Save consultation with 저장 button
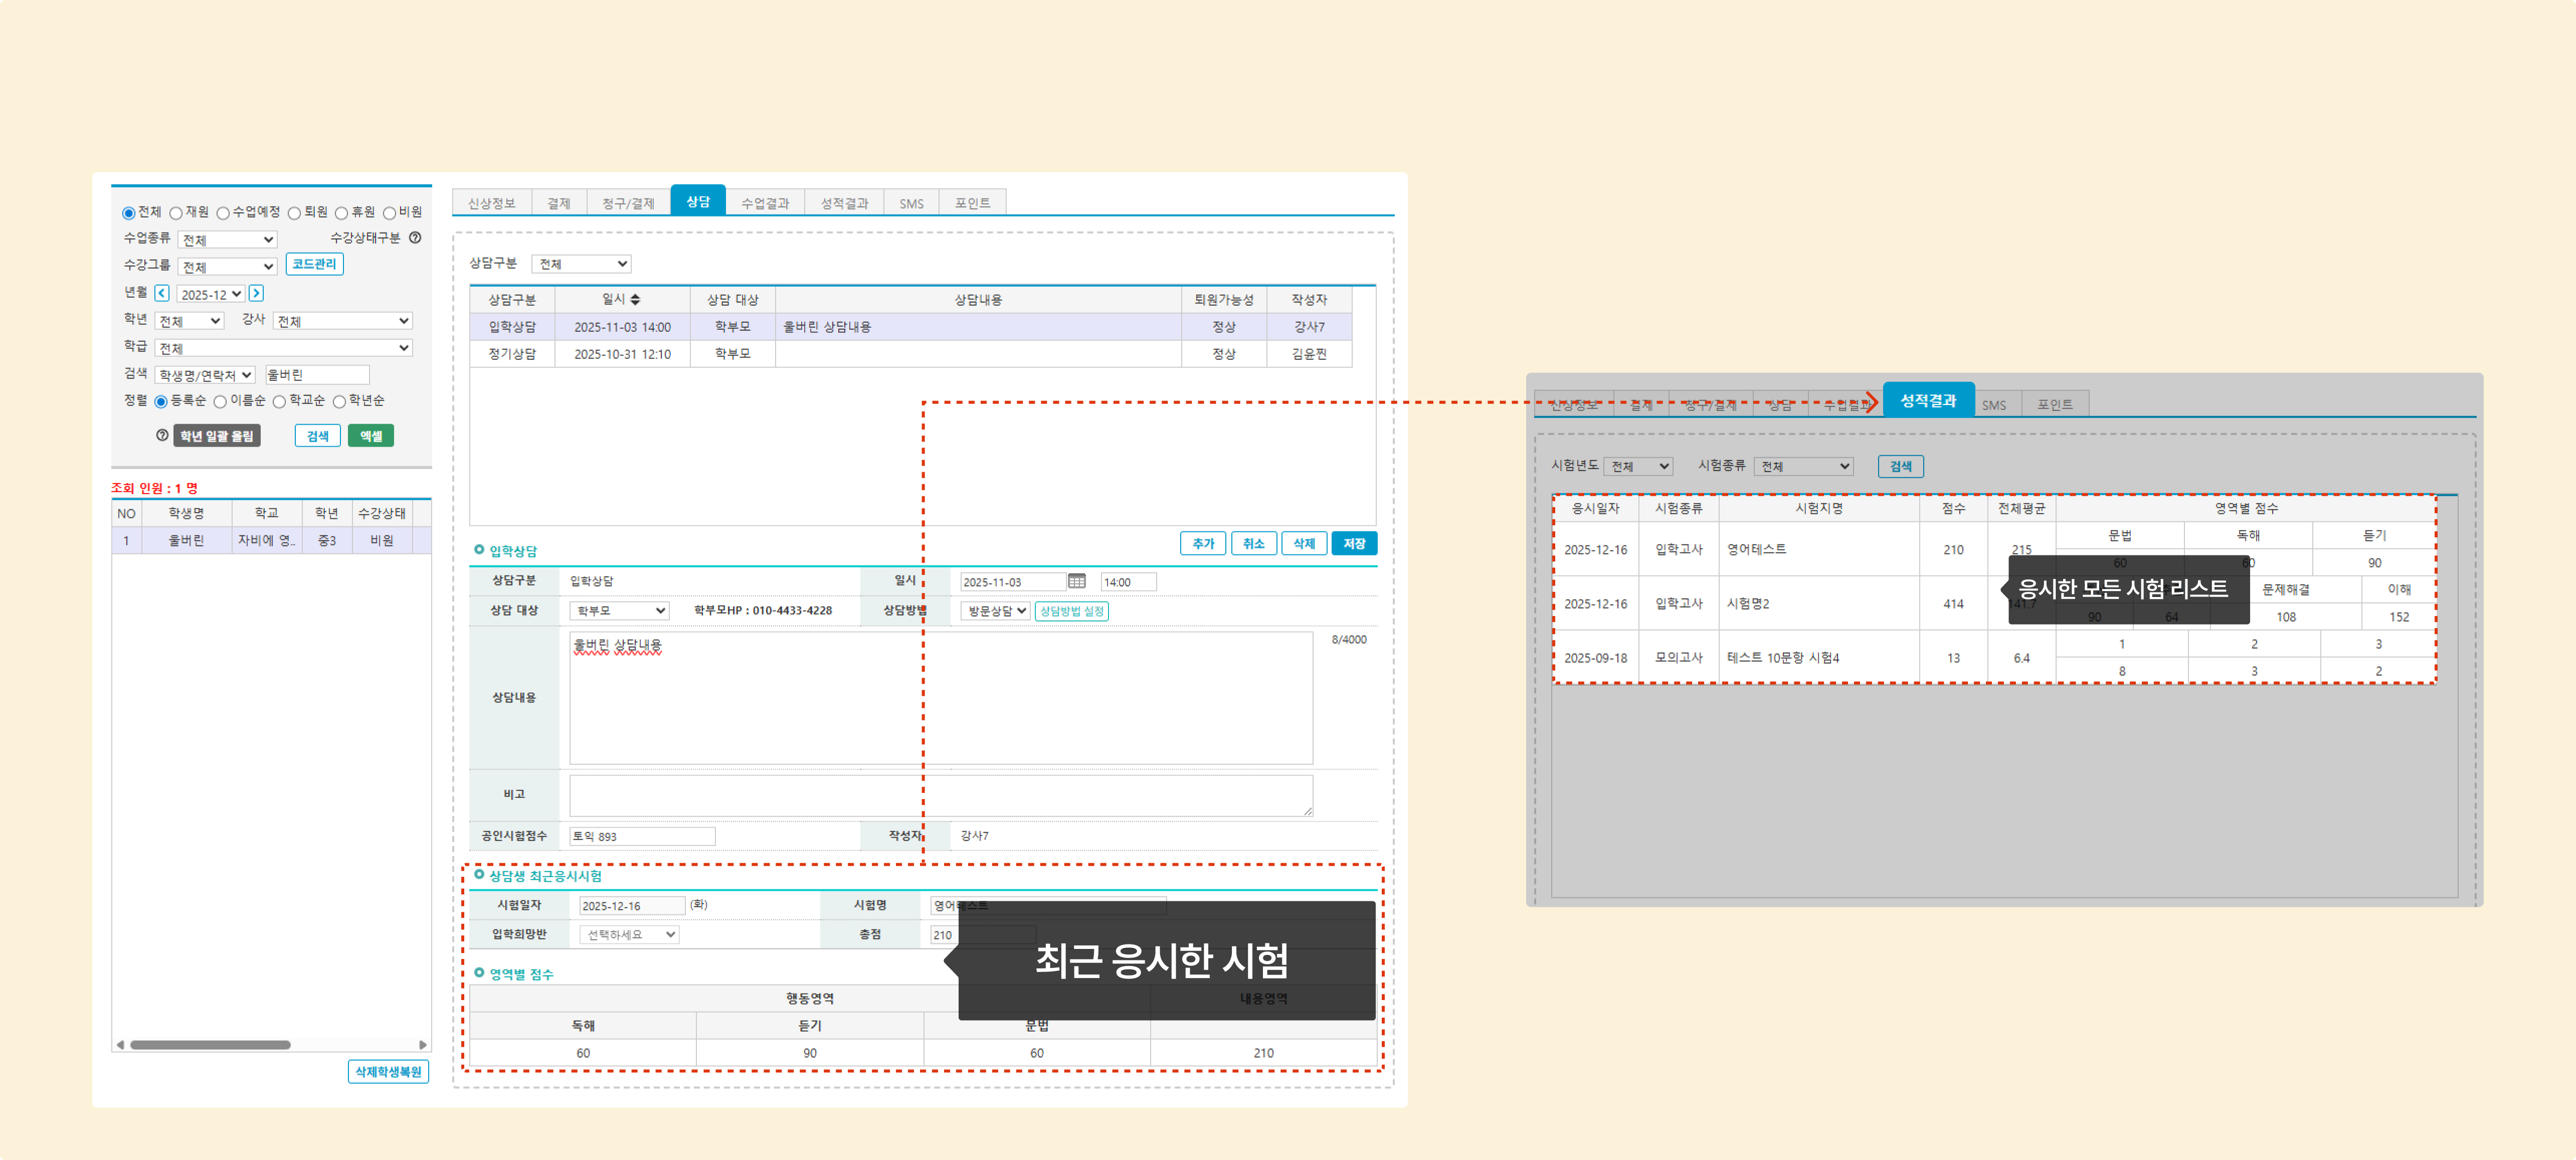2576x1160 pixels. click(x=1354, y=543)
